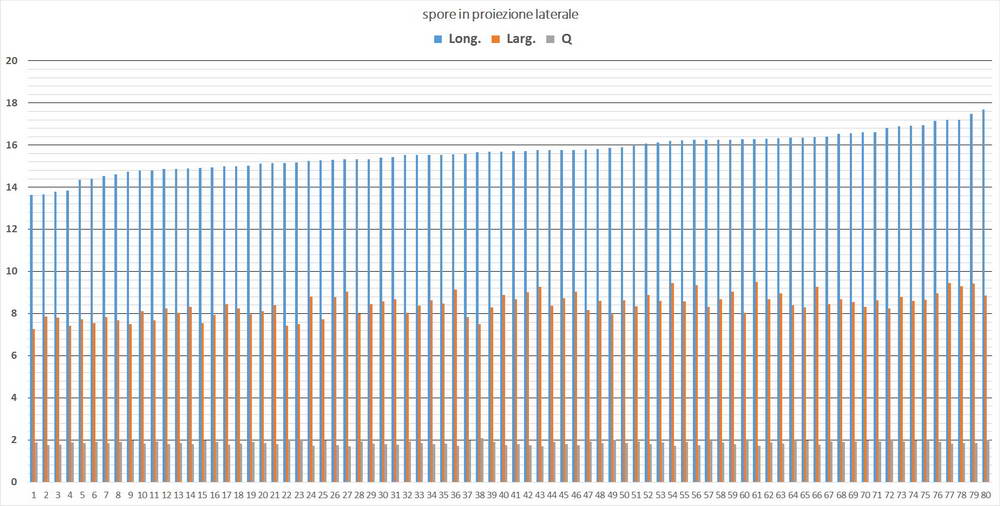Click the y-axis label 8
The image size is (1000, 506).
(x=13, y=313)
